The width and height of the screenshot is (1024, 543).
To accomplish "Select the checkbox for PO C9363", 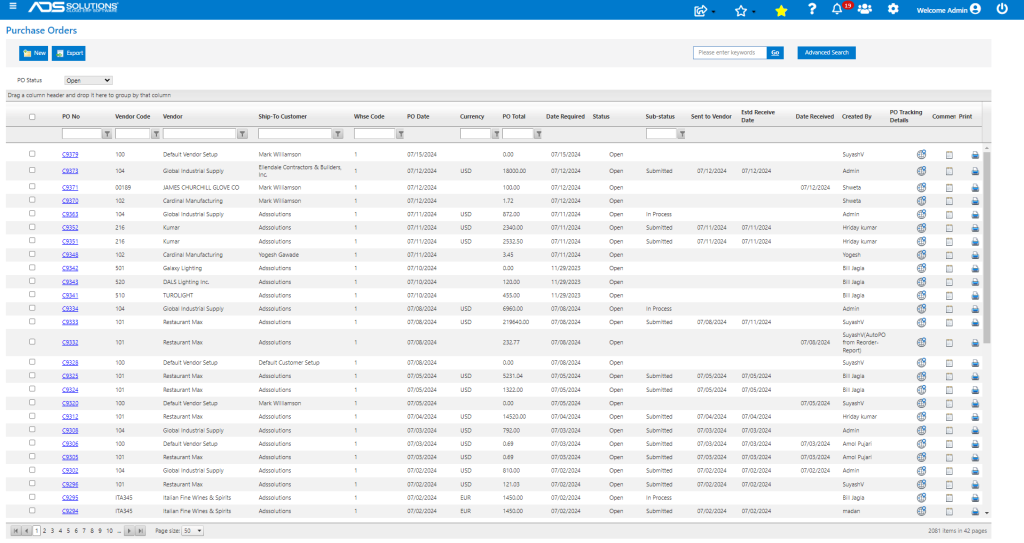I will (x=32, y=214).
